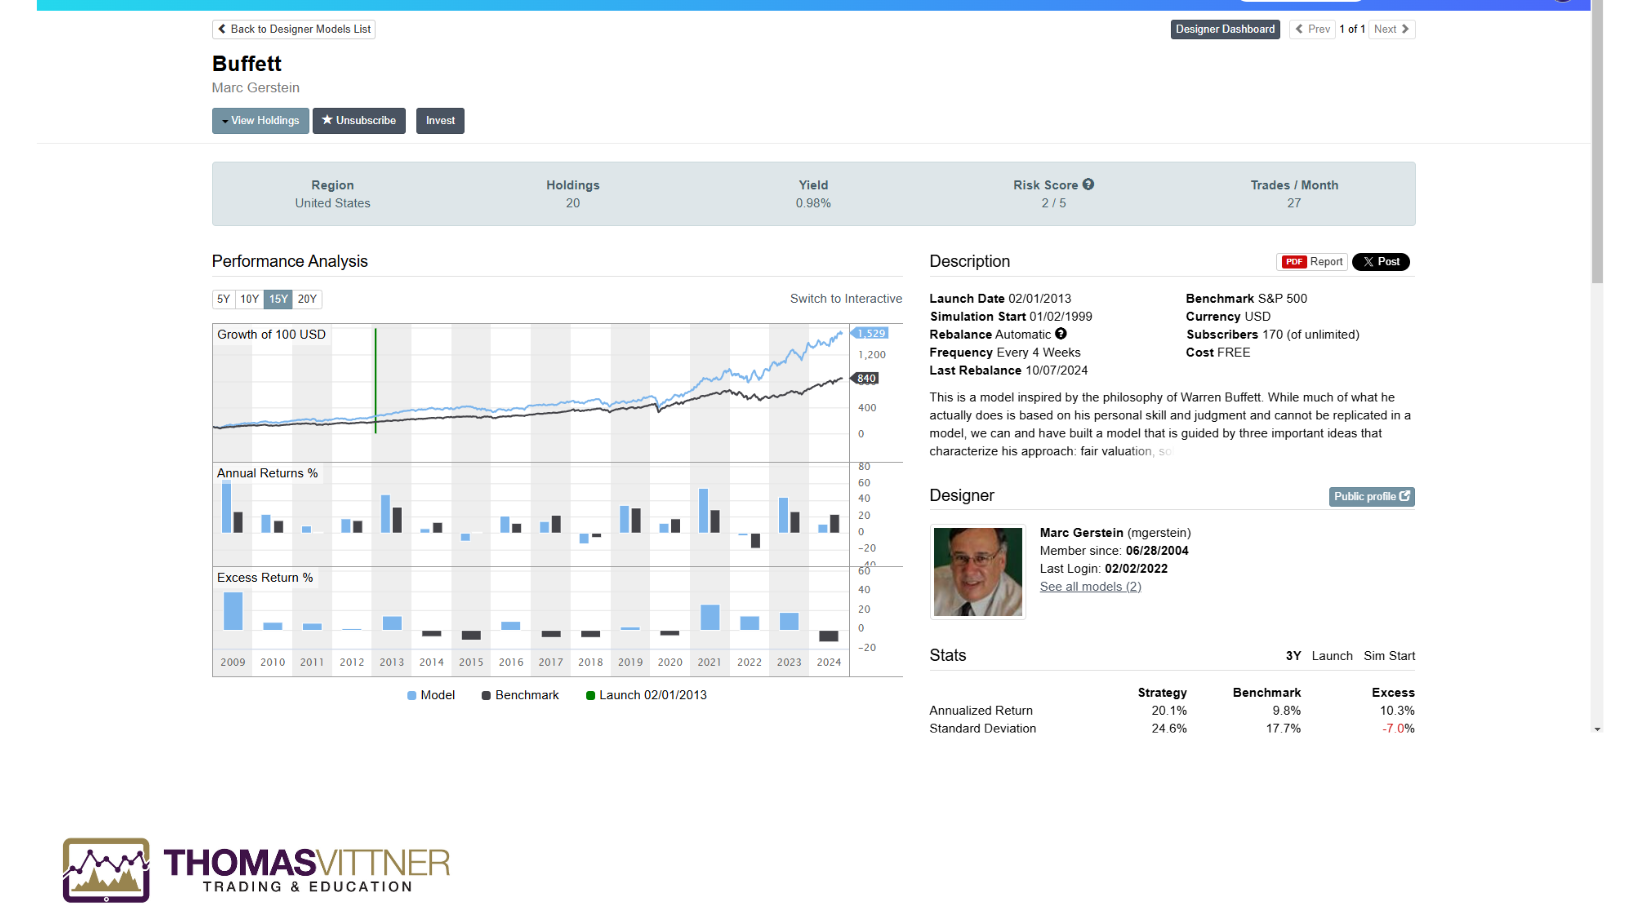Open See all models link

[1090, 587]
